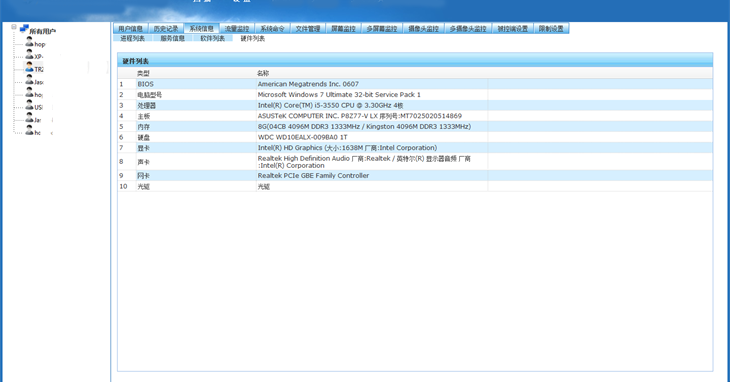Collapse the 所有用户 tree root
The width and height of the screenshot is (730, 382).
click(14, 27)
